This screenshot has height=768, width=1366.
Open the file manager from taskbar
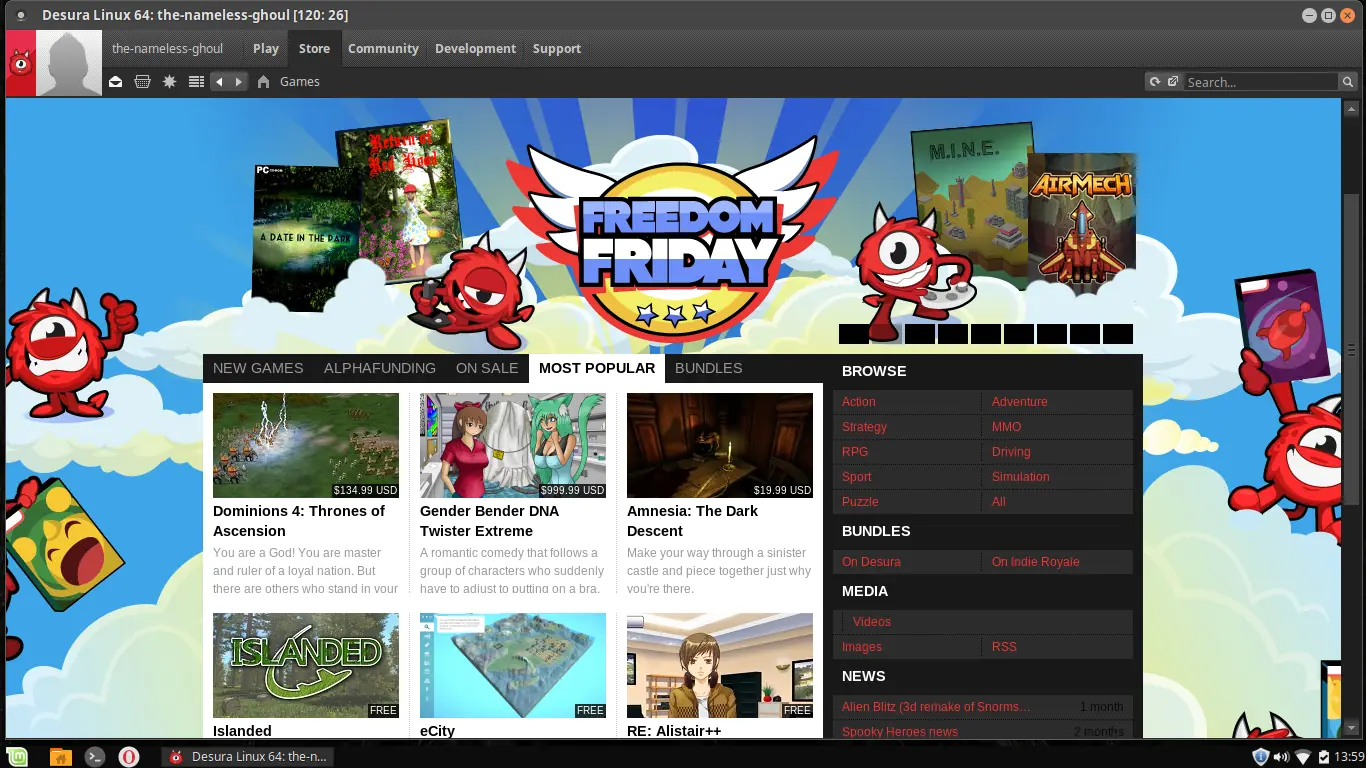61,757
